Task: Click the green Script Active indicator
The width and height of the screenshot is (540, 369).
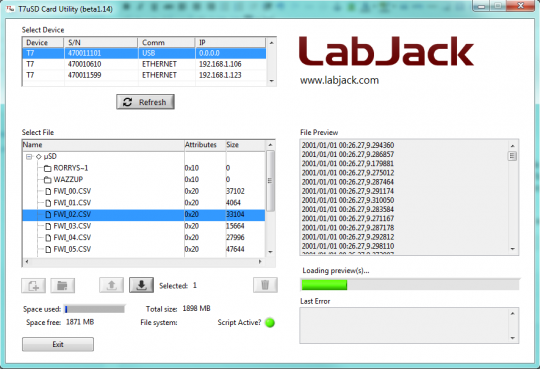Action: 270,322
